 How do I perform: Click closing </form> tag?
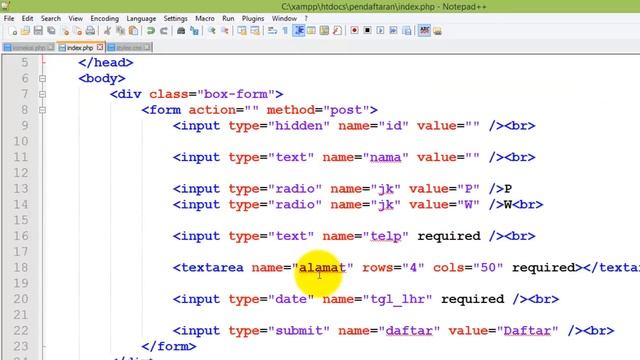click(169, 347)
